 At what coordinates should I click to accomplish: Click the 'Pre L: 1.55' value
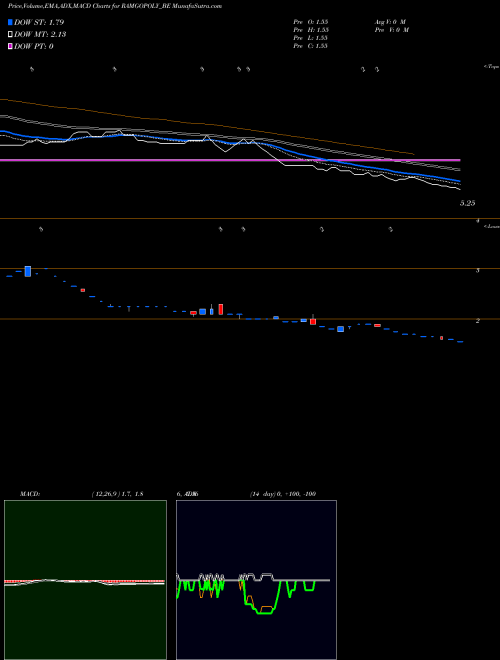tap(311, 38)
